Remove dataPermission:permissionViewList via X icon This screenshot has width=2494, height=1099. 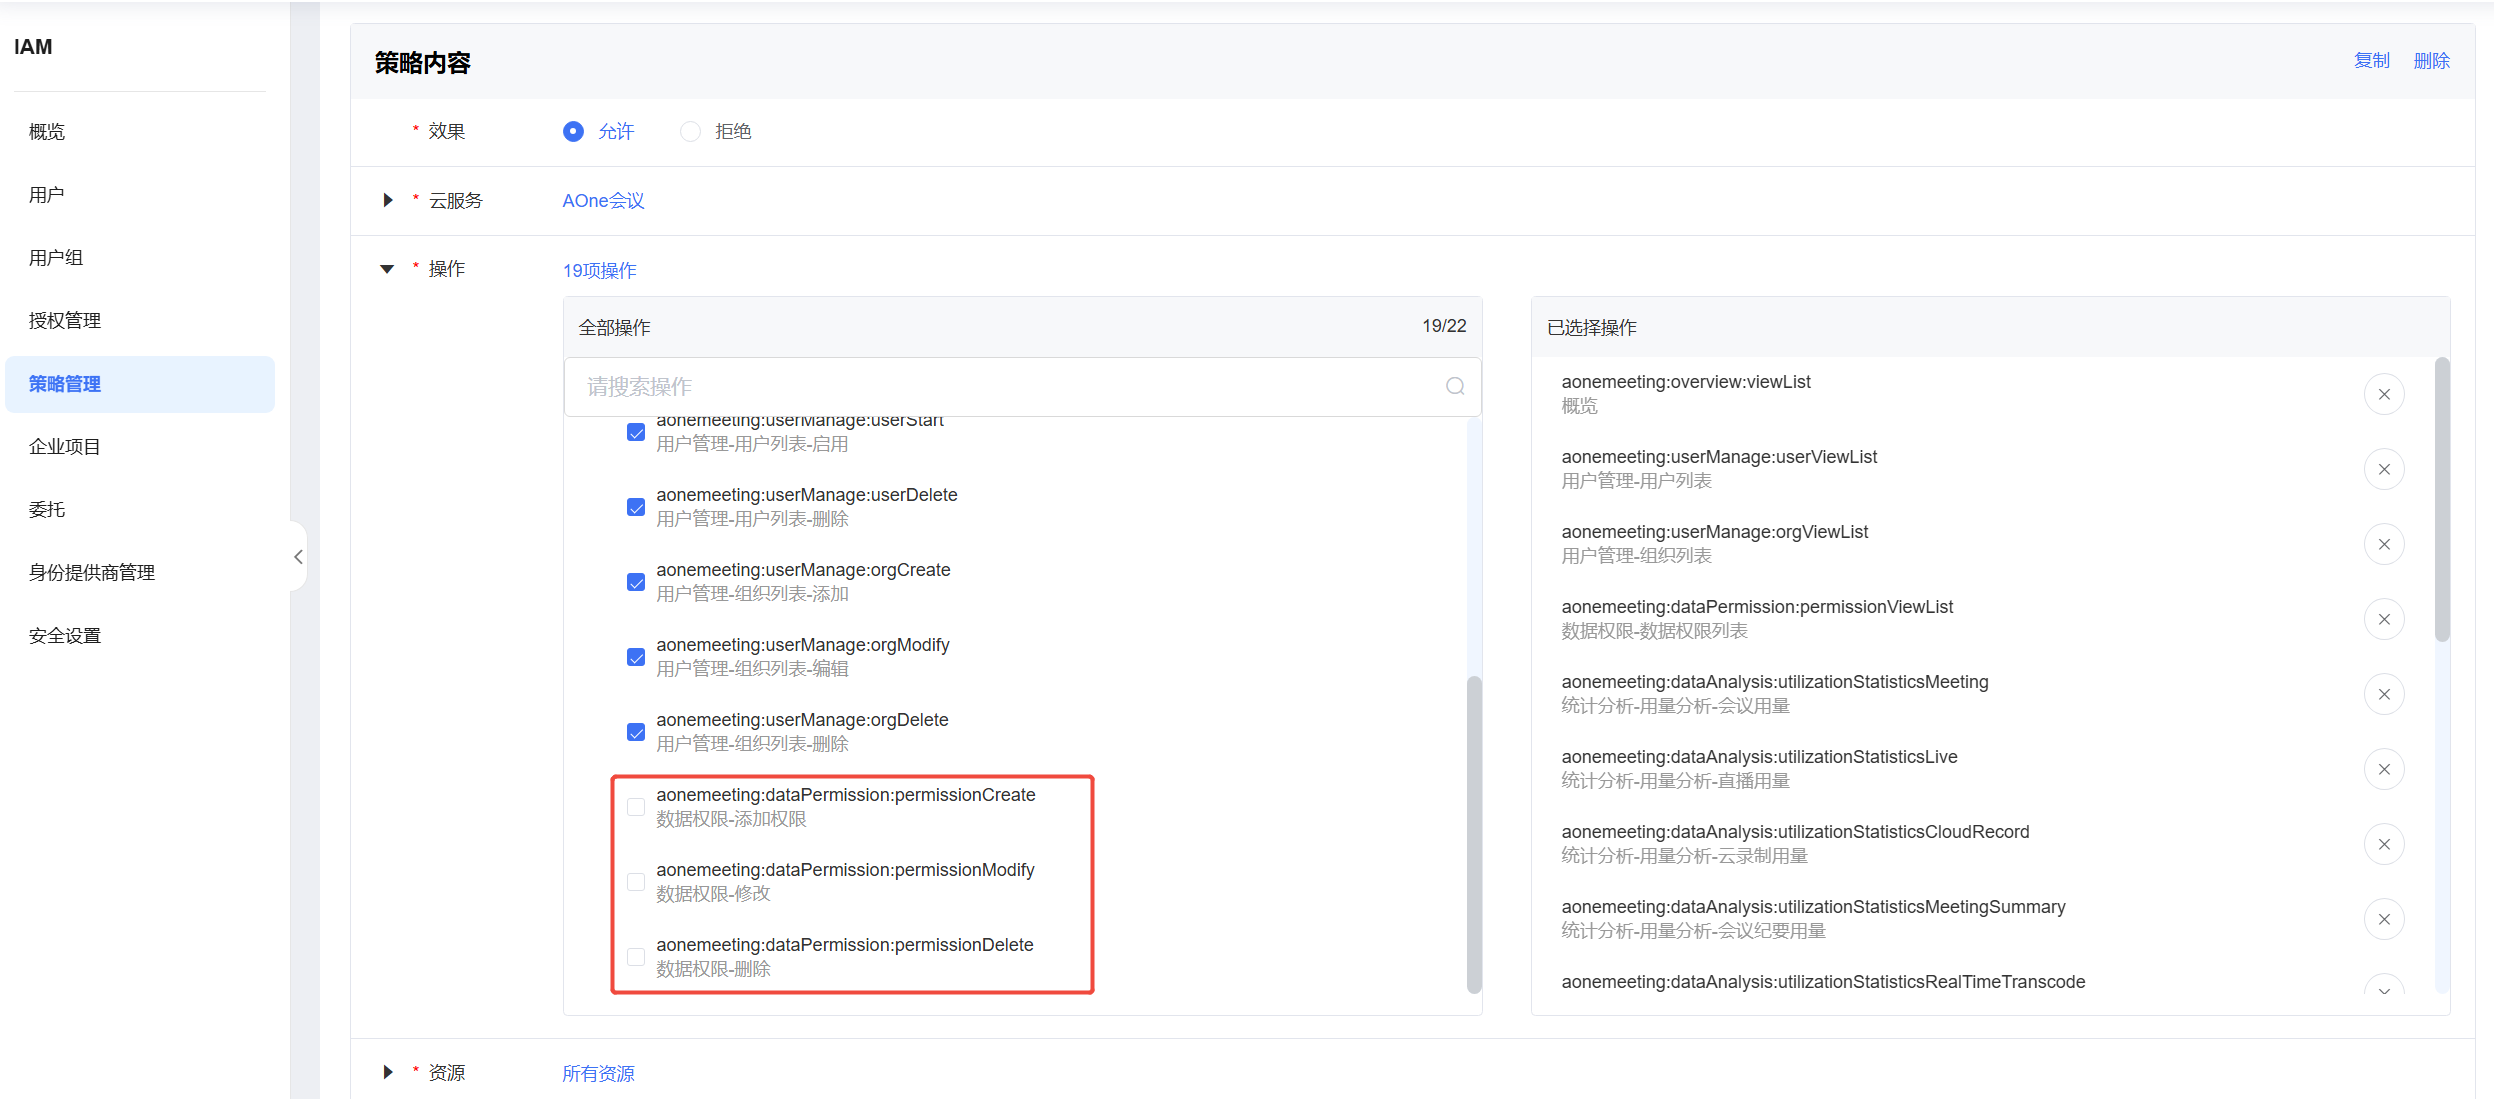[x=2384, y=619]
